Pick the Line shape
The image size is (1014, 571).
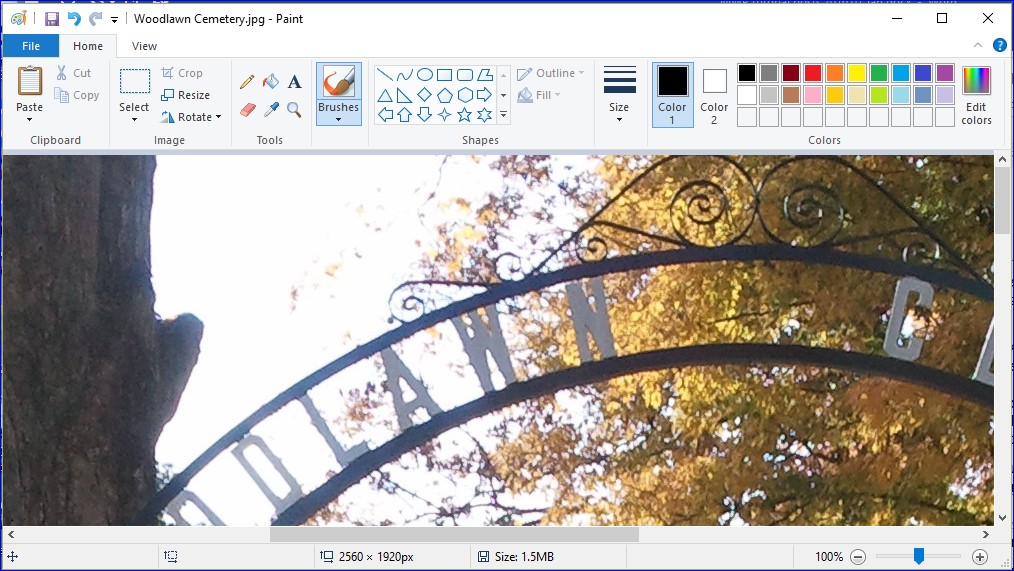(385, 75)
